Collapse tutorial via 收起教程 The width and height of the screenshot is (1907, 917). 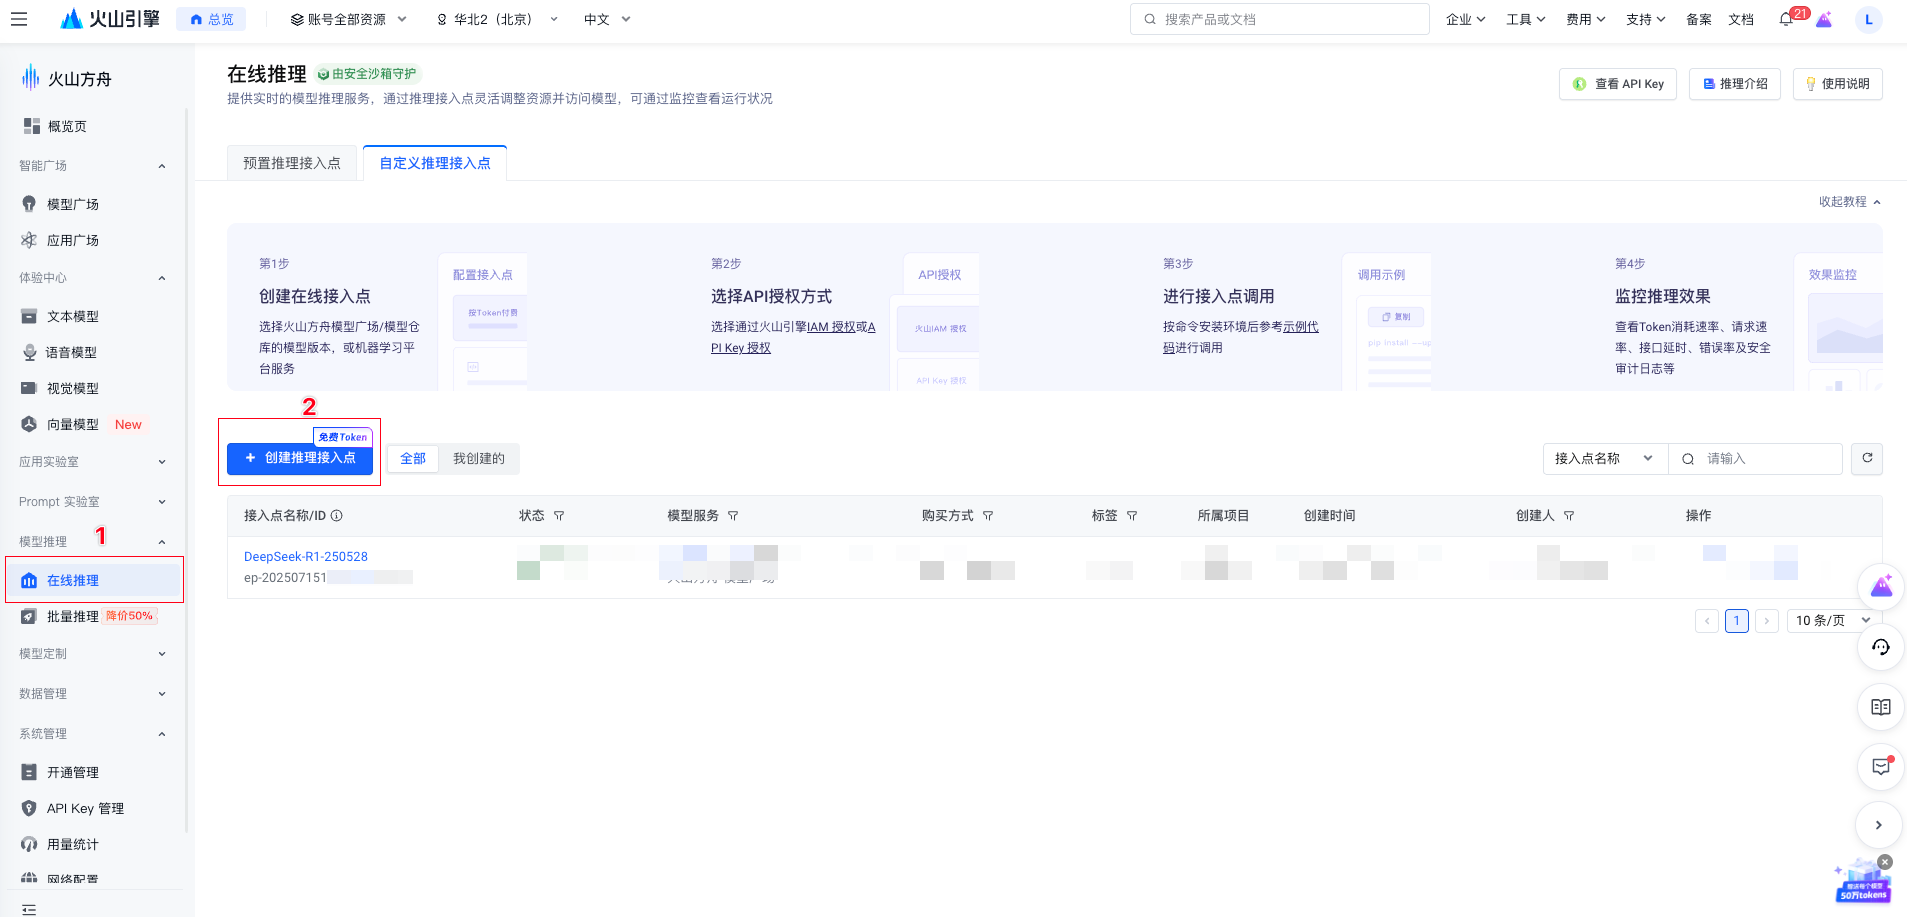tap(1849, 202)
